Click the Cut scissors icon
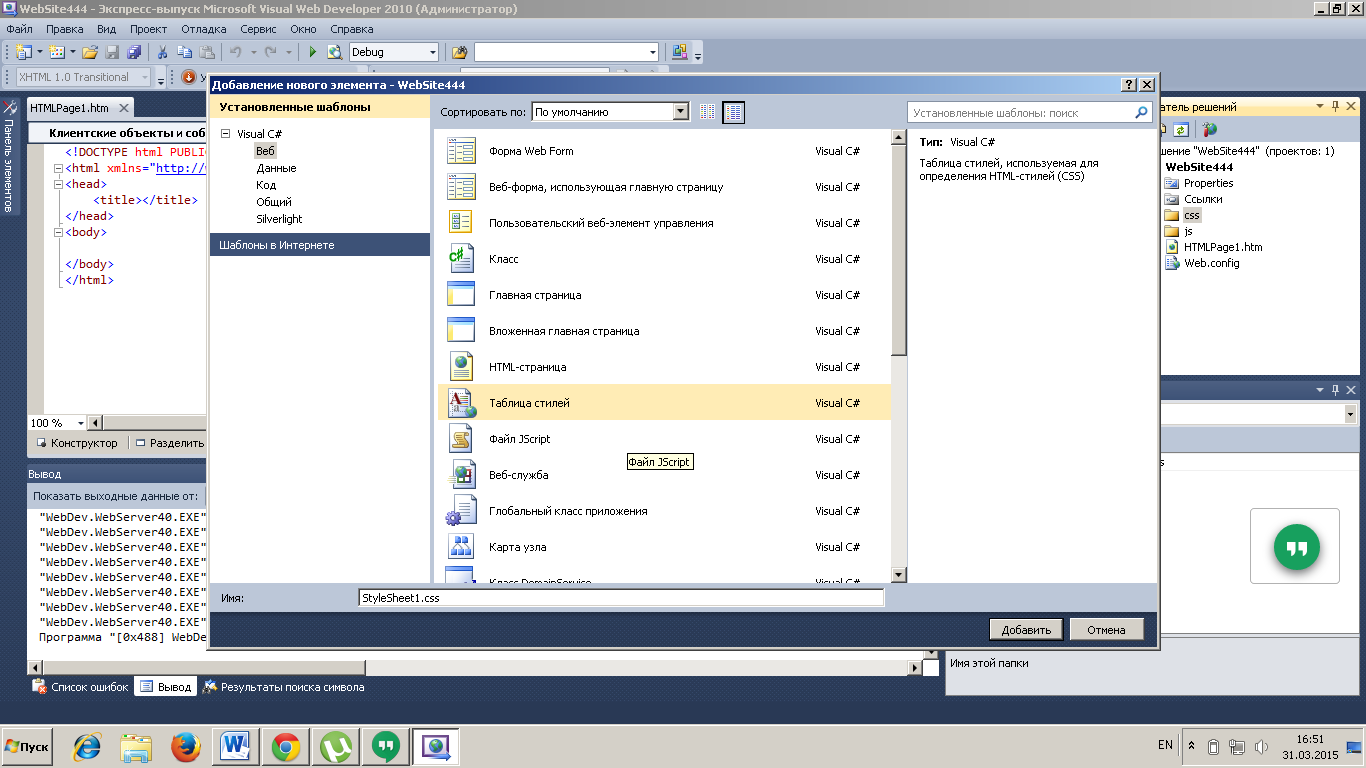1366x768 pixels. click(162, 52)
